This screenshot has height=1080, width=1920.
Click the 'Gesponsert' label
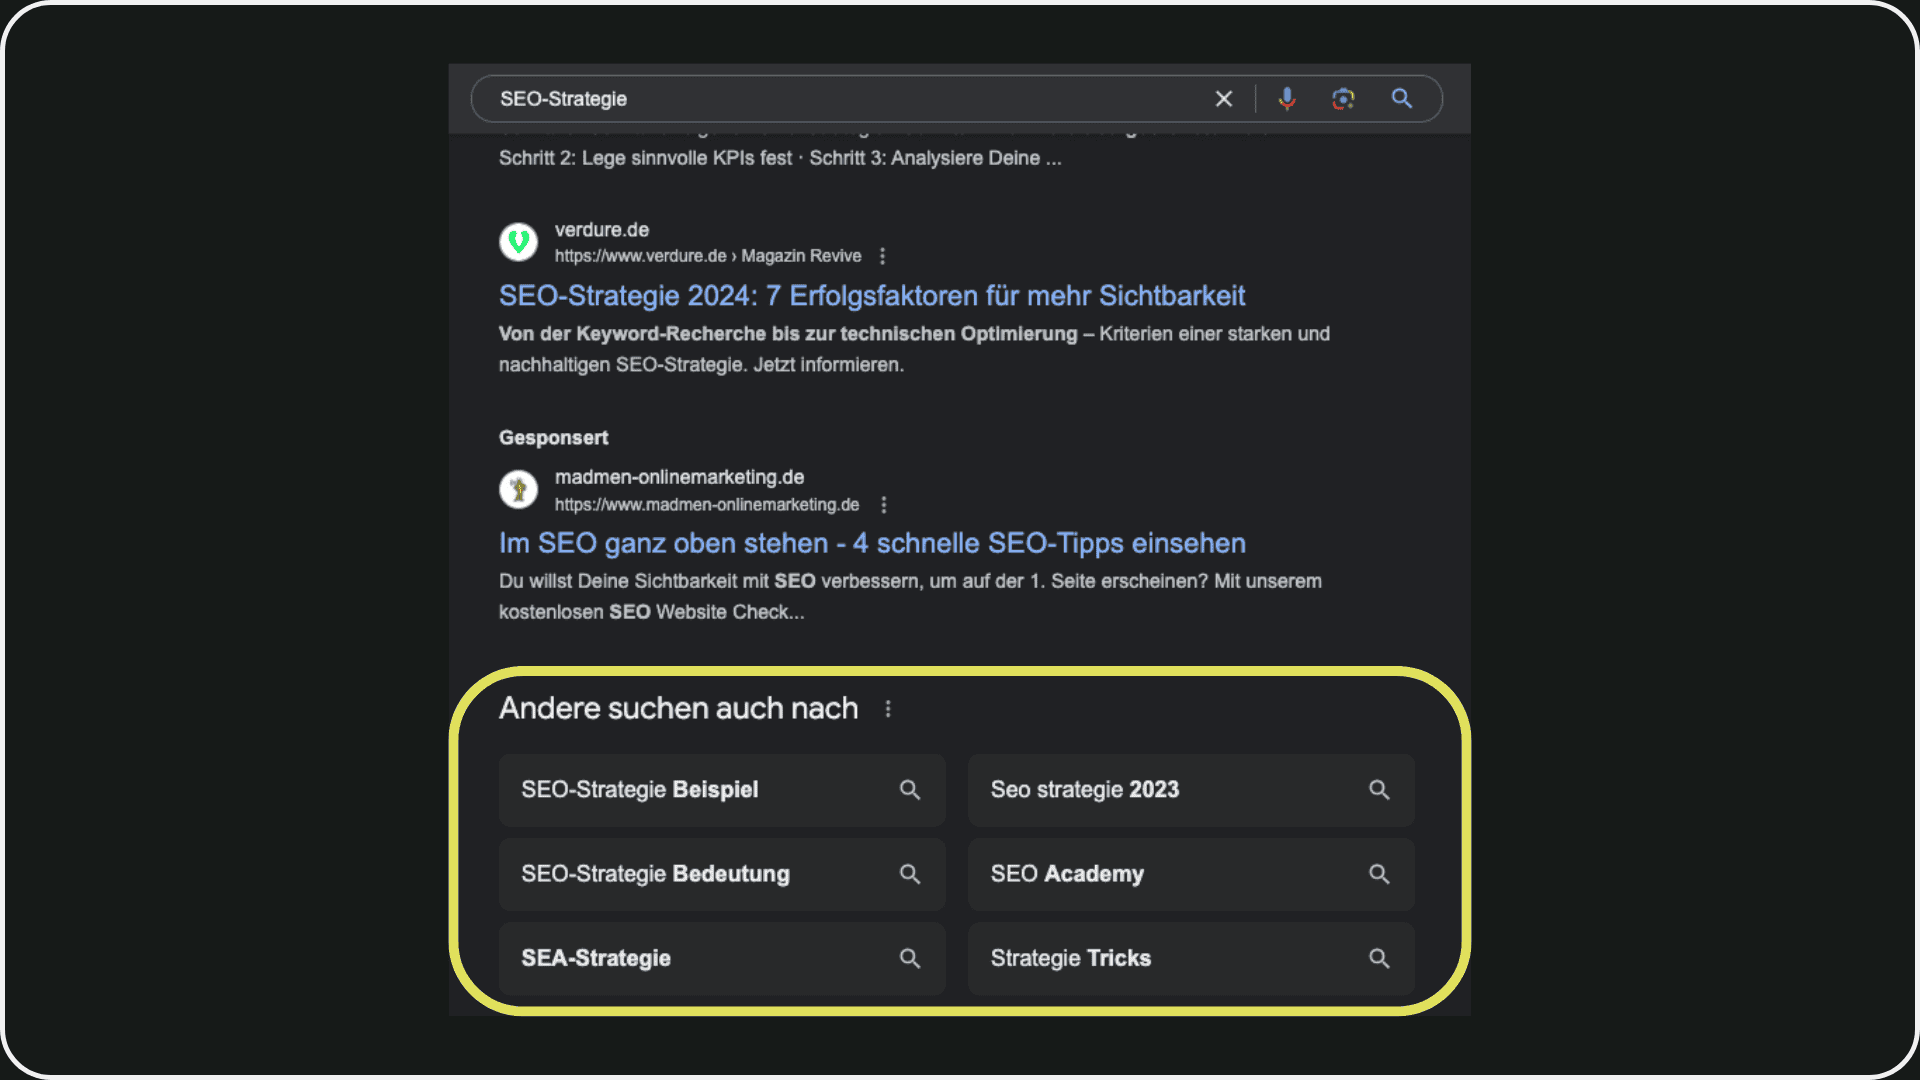pyautogui.click(x=553, y=438)
